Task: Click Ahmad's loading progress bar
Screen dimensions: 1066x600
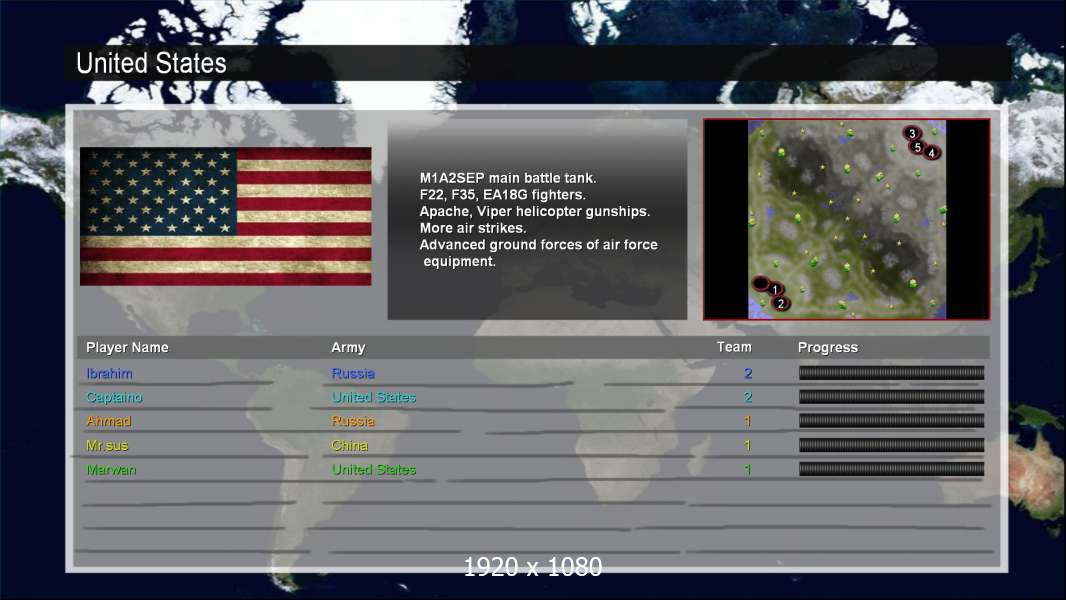Action: [891, 421]
